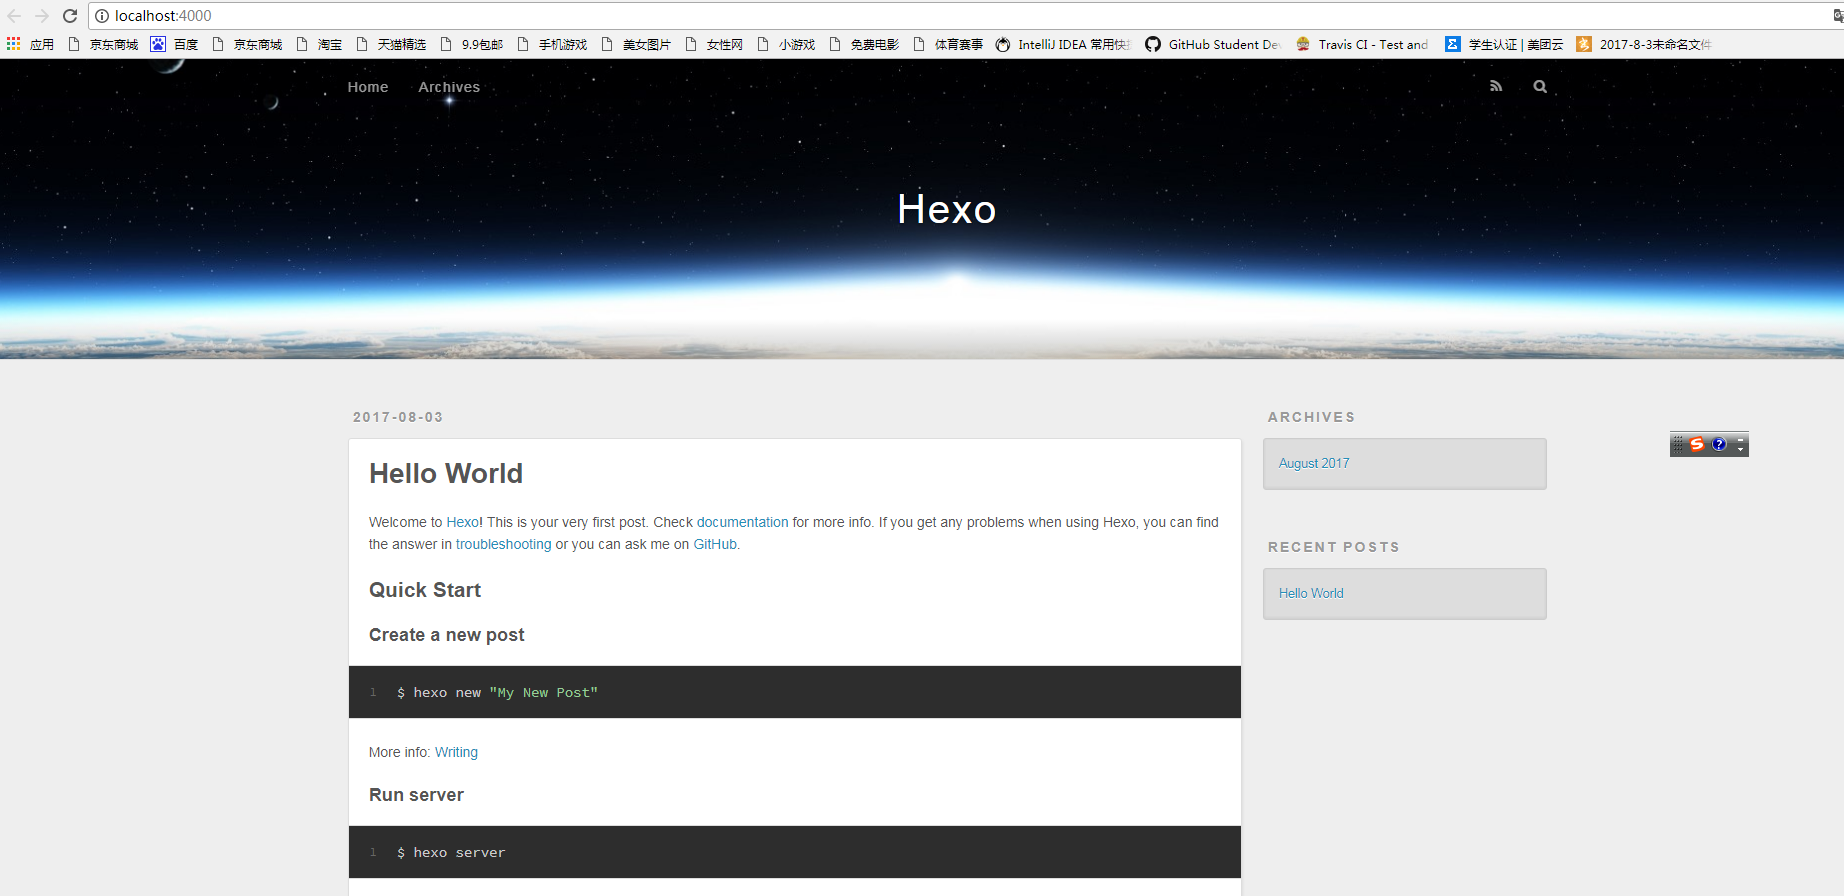Click the translate icon in address bar
The width and height of the screenshot is (1844, 896).
tap(1838, 16)
